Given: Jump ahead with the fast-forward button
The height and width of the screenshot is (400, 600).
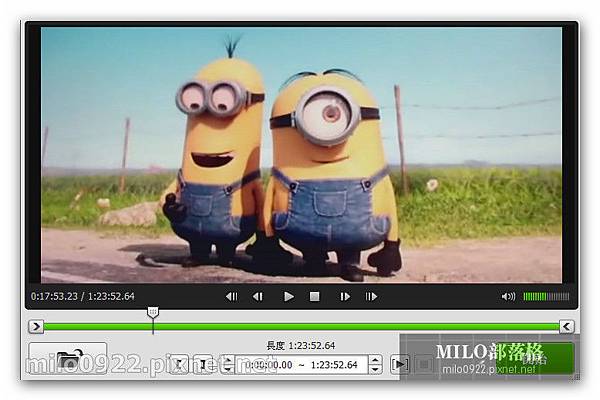Looking at the screenshot, I should click(371, 297).
